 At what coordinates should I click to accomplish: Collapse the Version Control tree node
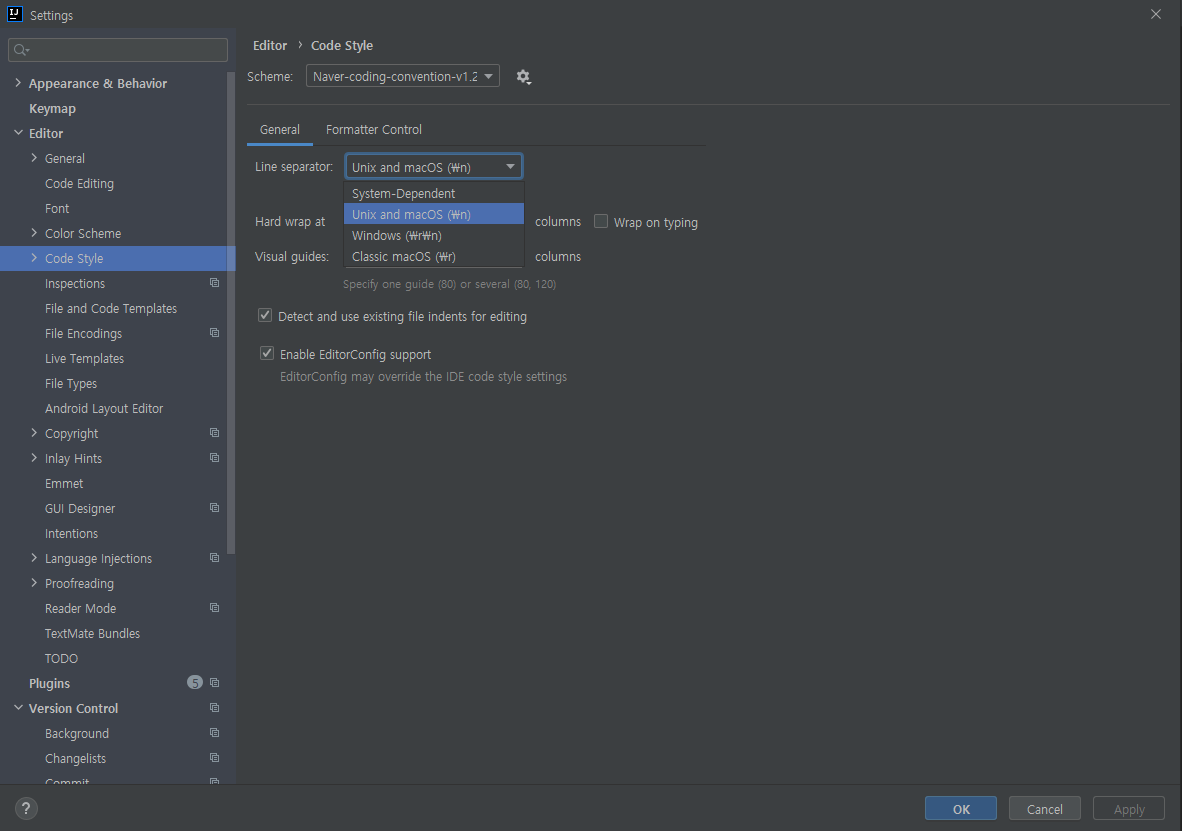[18, 708]
